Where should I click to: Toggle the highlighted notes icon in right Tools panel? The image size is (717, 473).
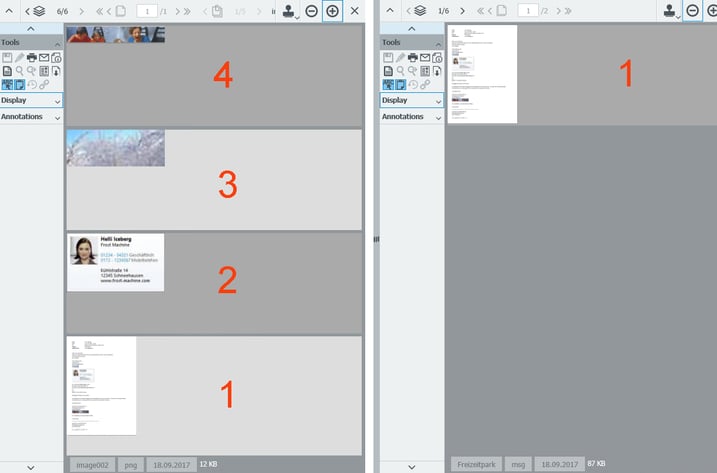401,85
